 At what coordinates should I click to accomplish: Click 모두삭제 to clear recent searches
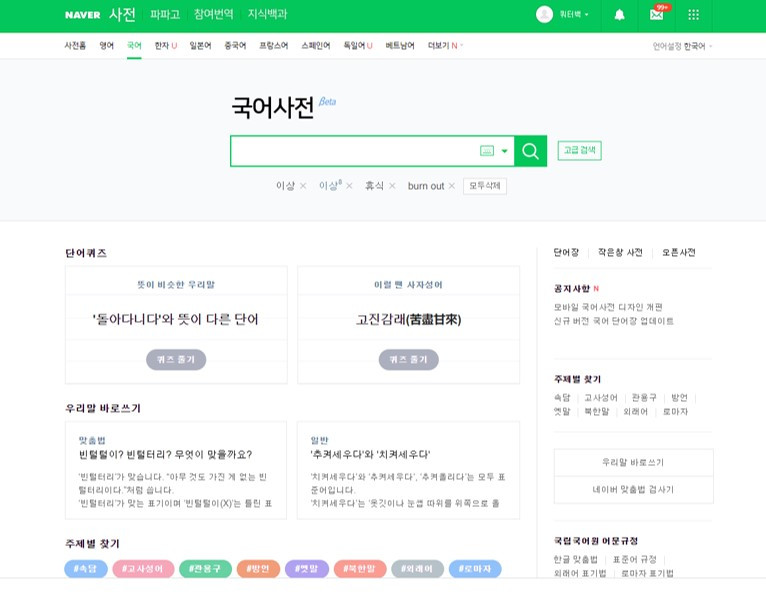click(485, 186)
